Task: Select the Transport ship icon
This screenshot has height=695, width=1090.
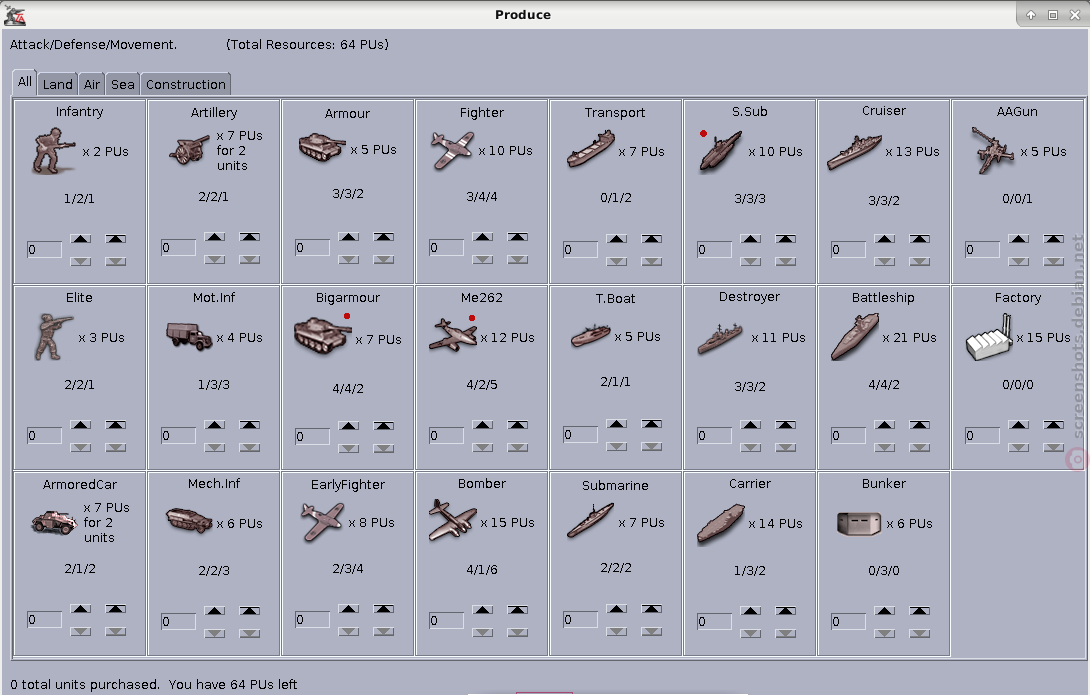Action: coord(591,150)
